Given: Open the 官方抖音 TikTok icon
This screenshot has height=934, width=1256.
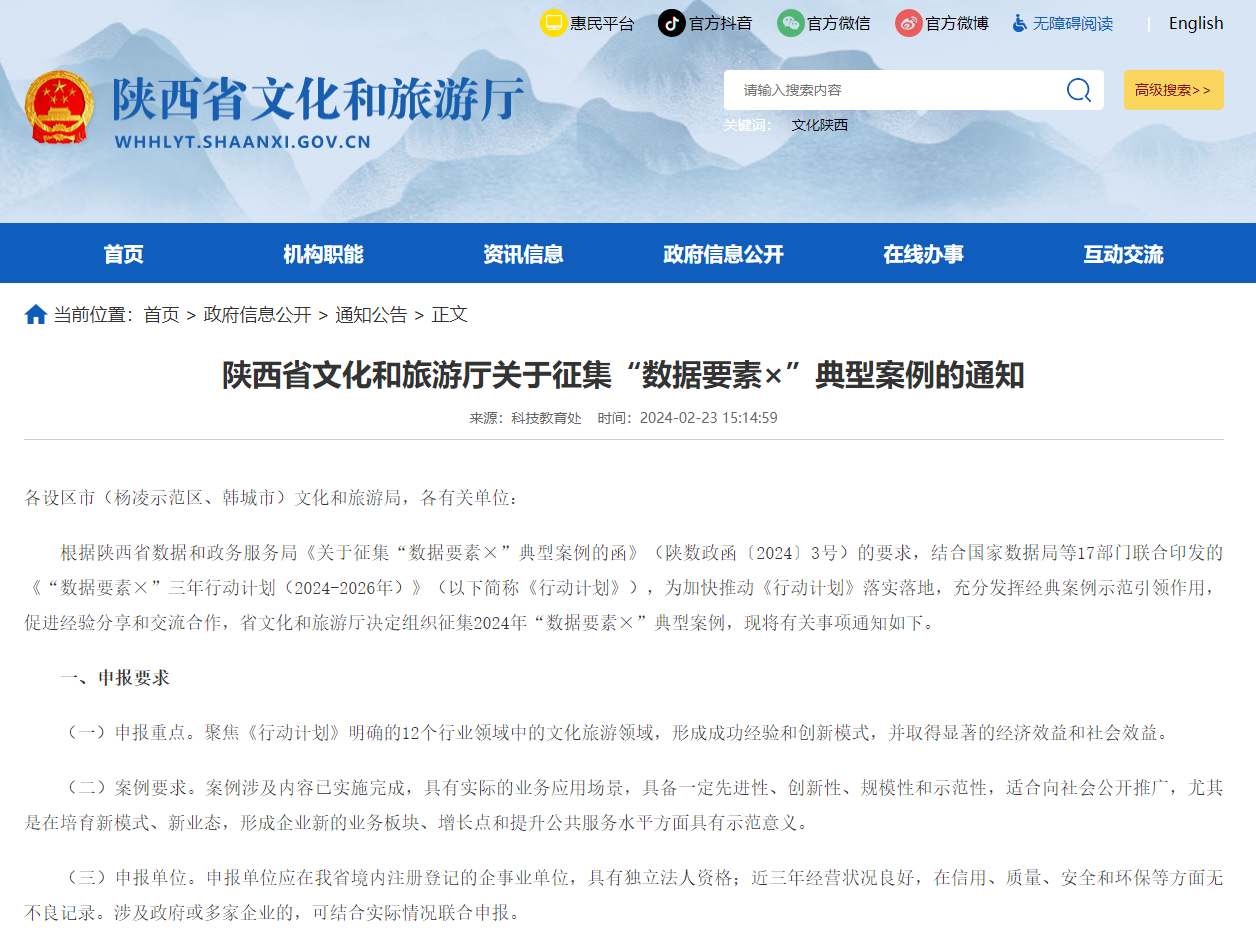Looking at the screenshot, I should pos(671,23).
